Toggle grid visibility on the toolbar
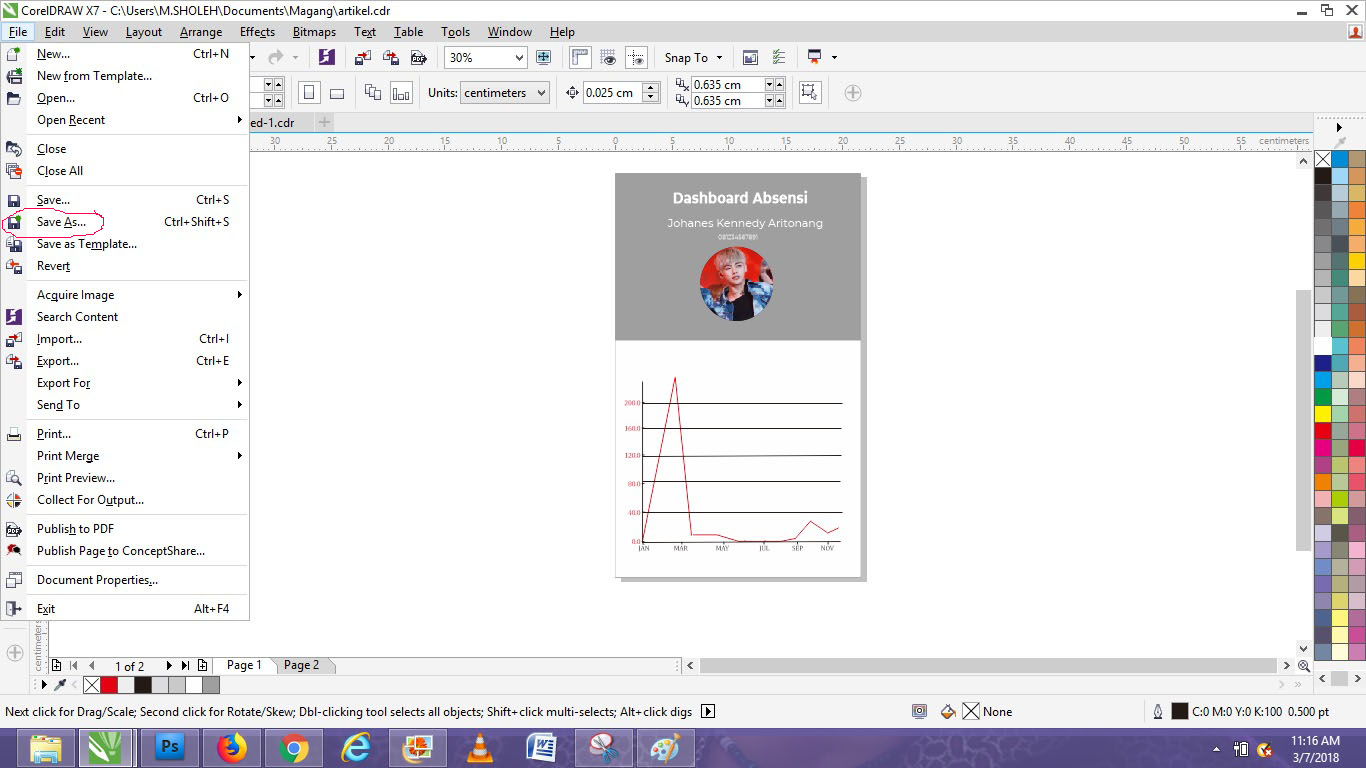Image resolution: width=1366 pixels, height=768 pixels. point(607,57)
